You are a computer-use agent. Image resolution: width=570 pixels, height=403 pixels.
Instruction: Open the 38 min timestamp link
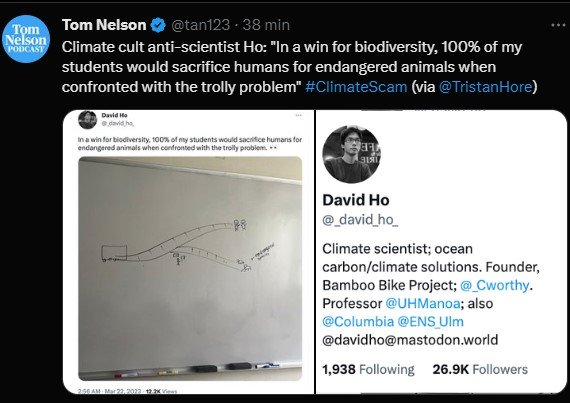266,25
